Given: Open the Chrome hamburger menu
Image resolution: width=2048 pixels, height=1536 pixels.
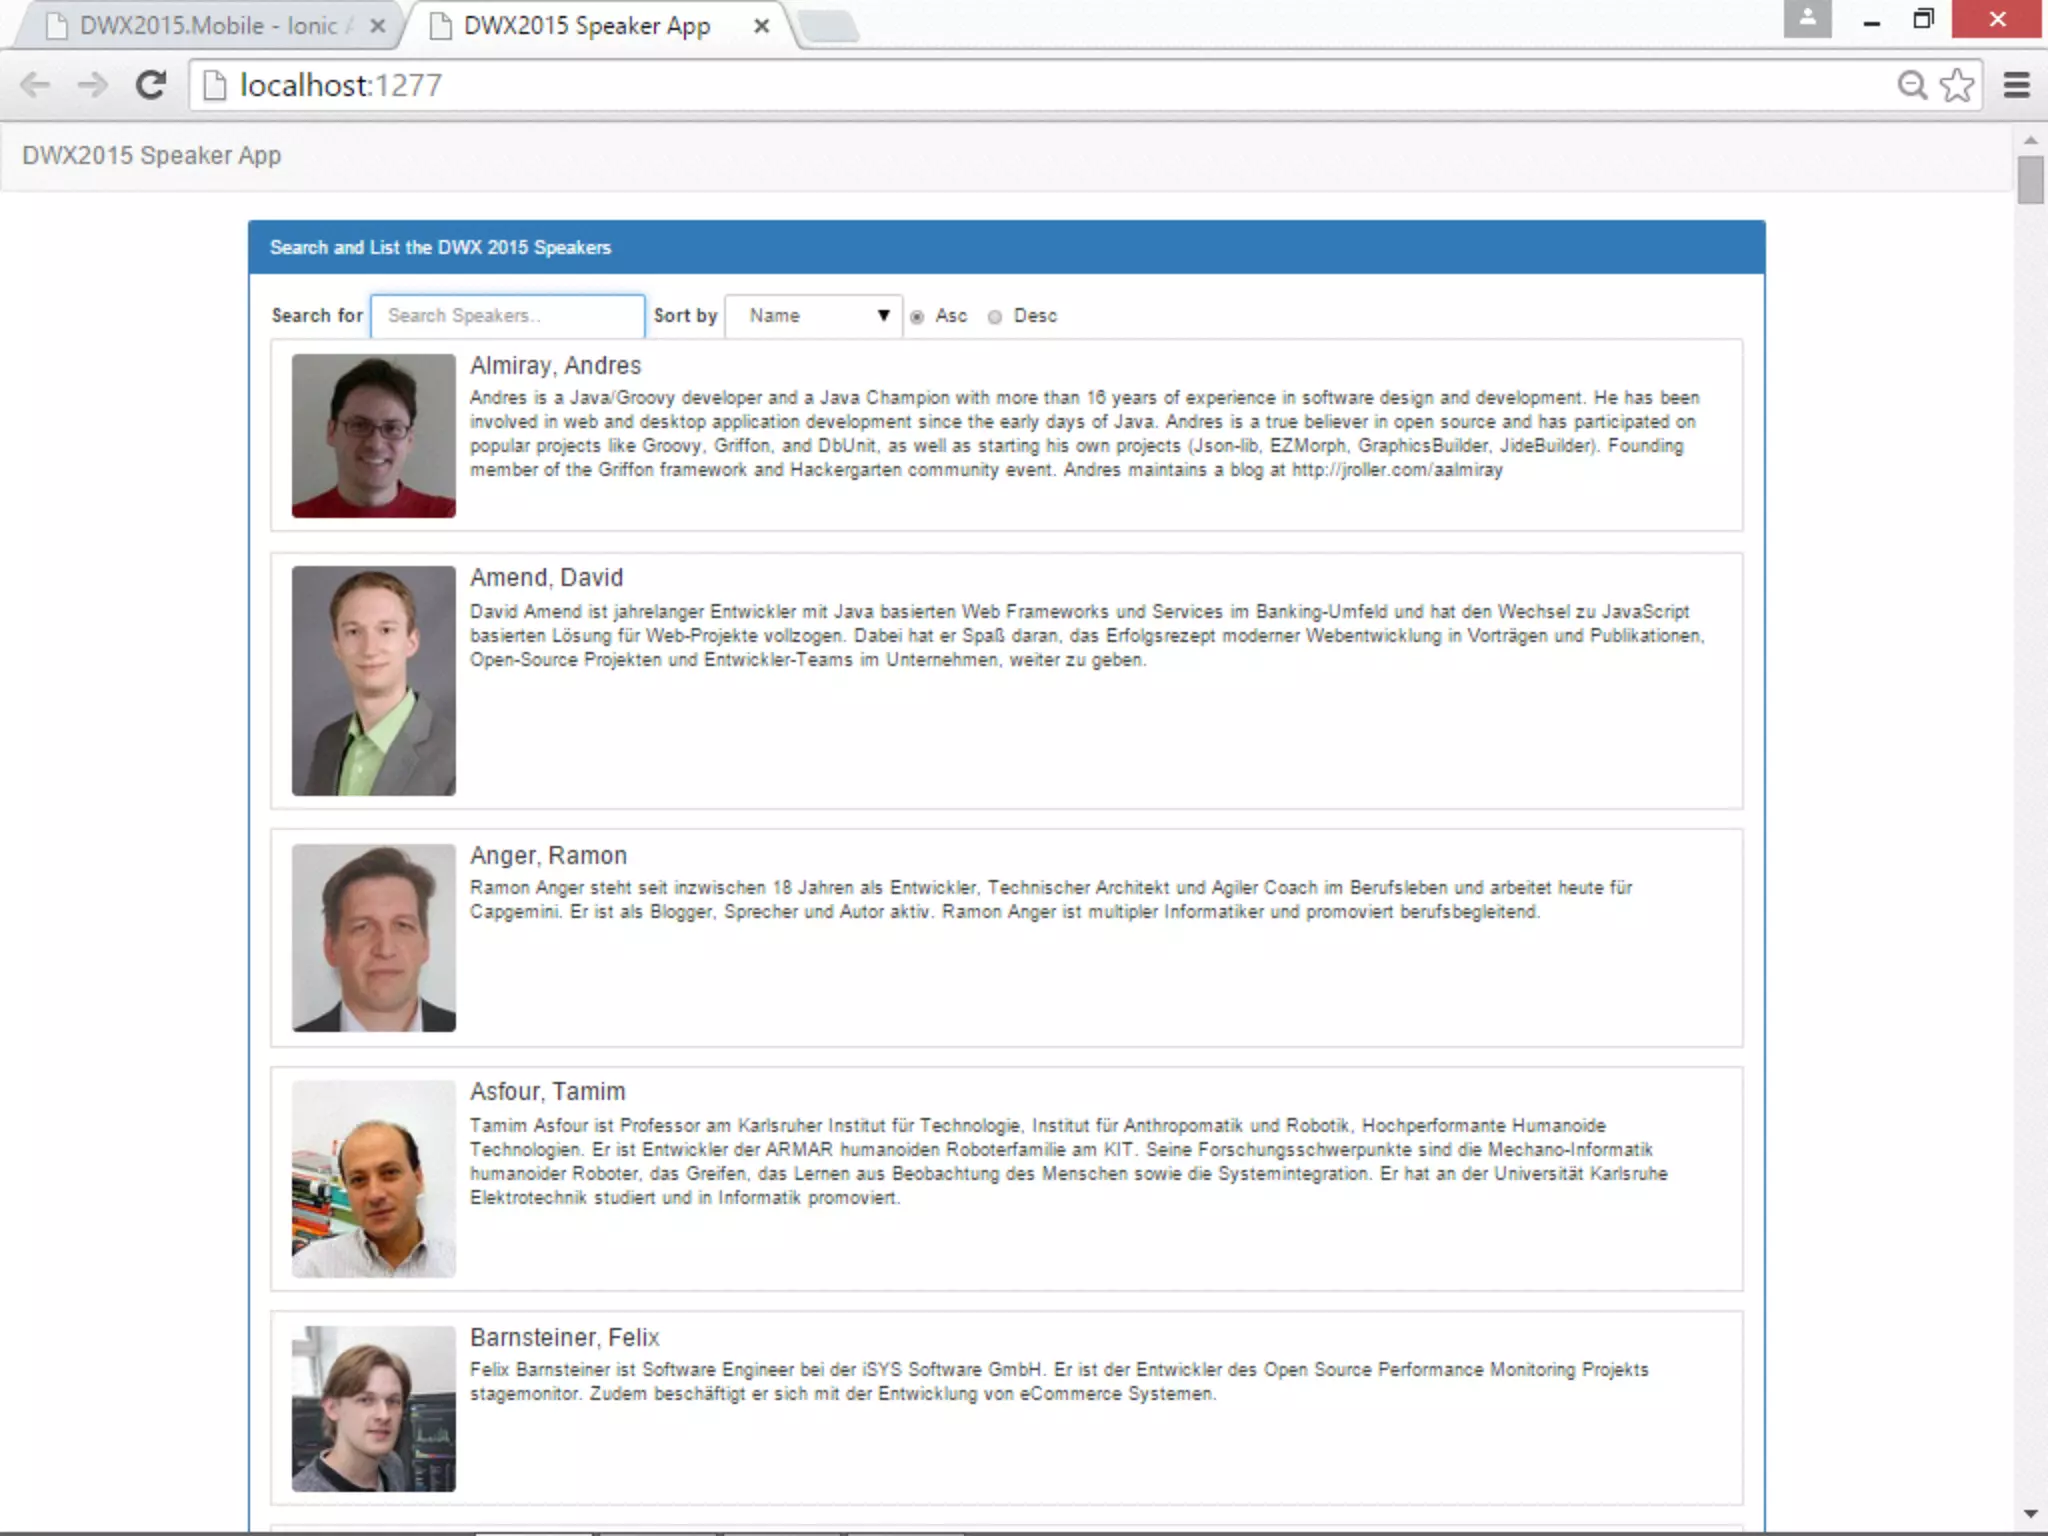Looking at the screenshot, I should tap(2016, 85).
